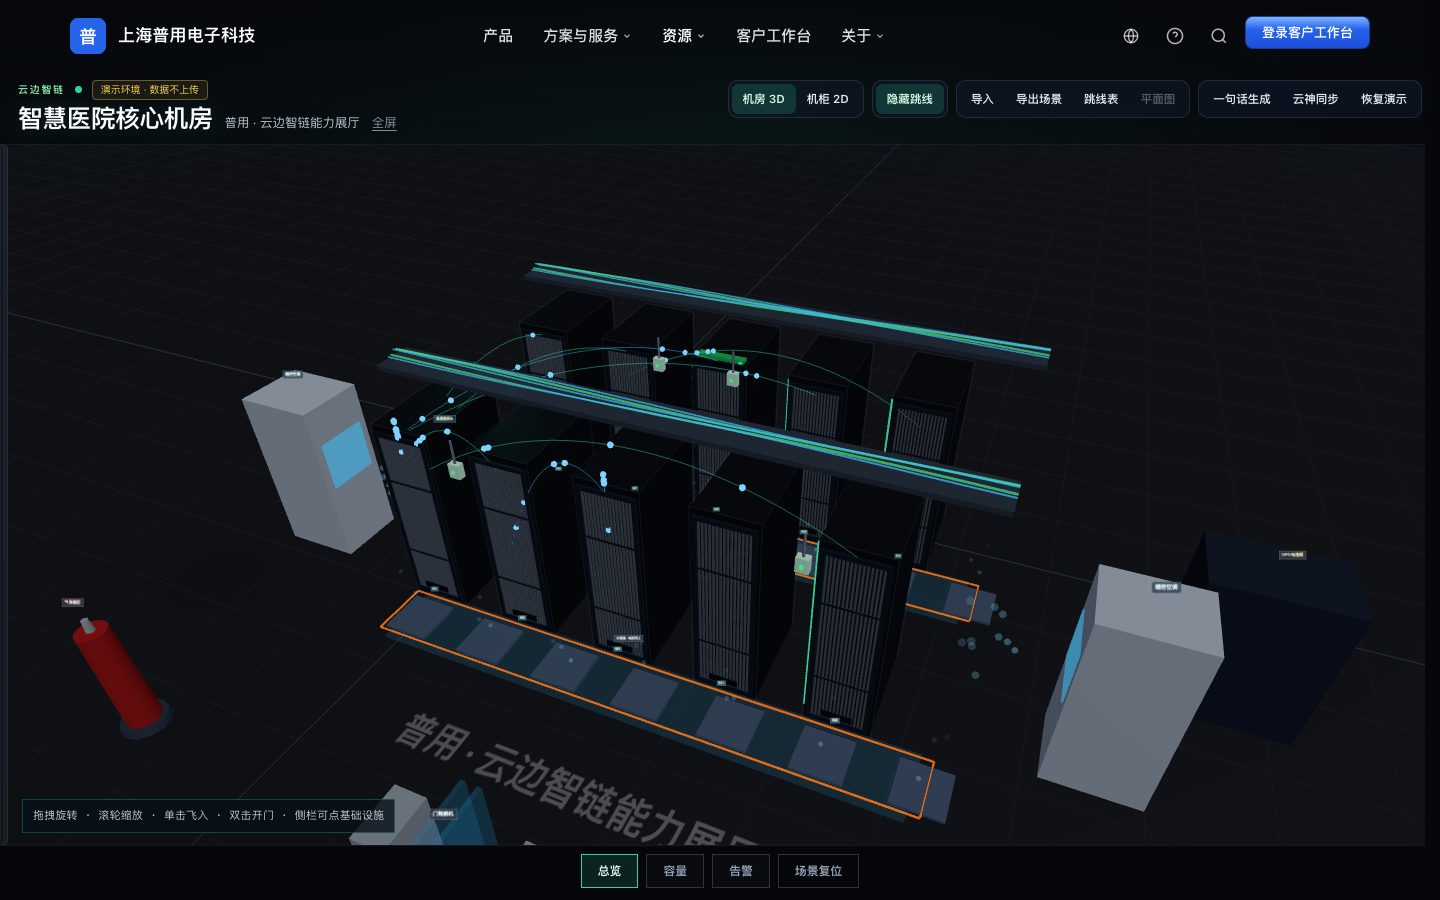This screenshot has height=900, width=1440.
Task: Expand the 关于 dropdown menu
Action: [862, 36]
